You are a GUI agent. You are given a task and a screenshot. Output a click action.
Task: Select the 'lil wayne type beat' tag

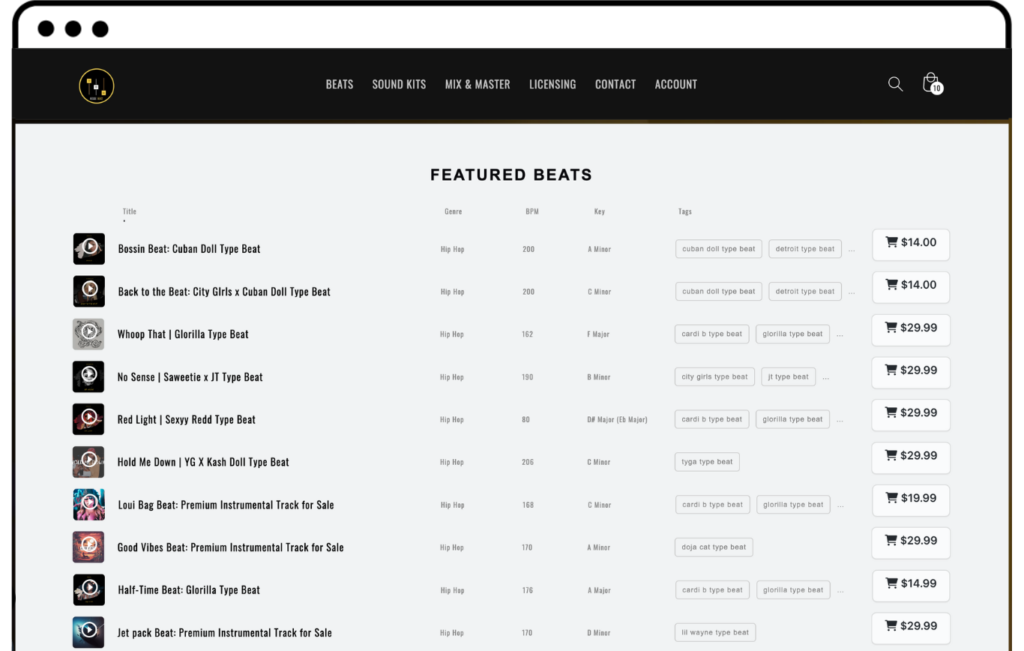(715, 632)
